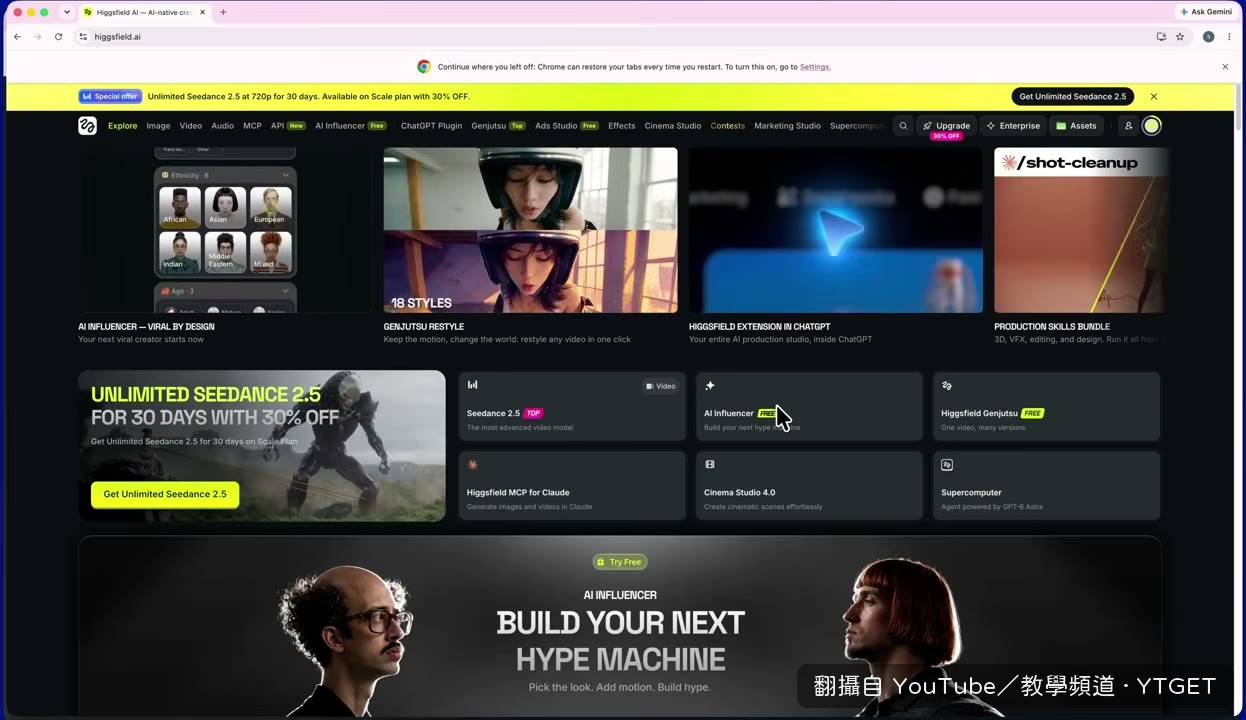This screenshot has width=1246, height=720.
Task: Open the Video nav menu
Action: 191,126
